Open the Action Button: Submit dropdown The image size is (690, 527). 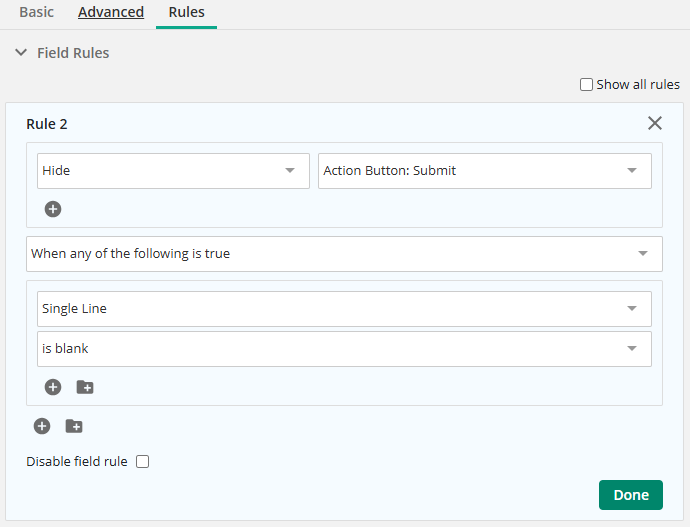(485, 171)
